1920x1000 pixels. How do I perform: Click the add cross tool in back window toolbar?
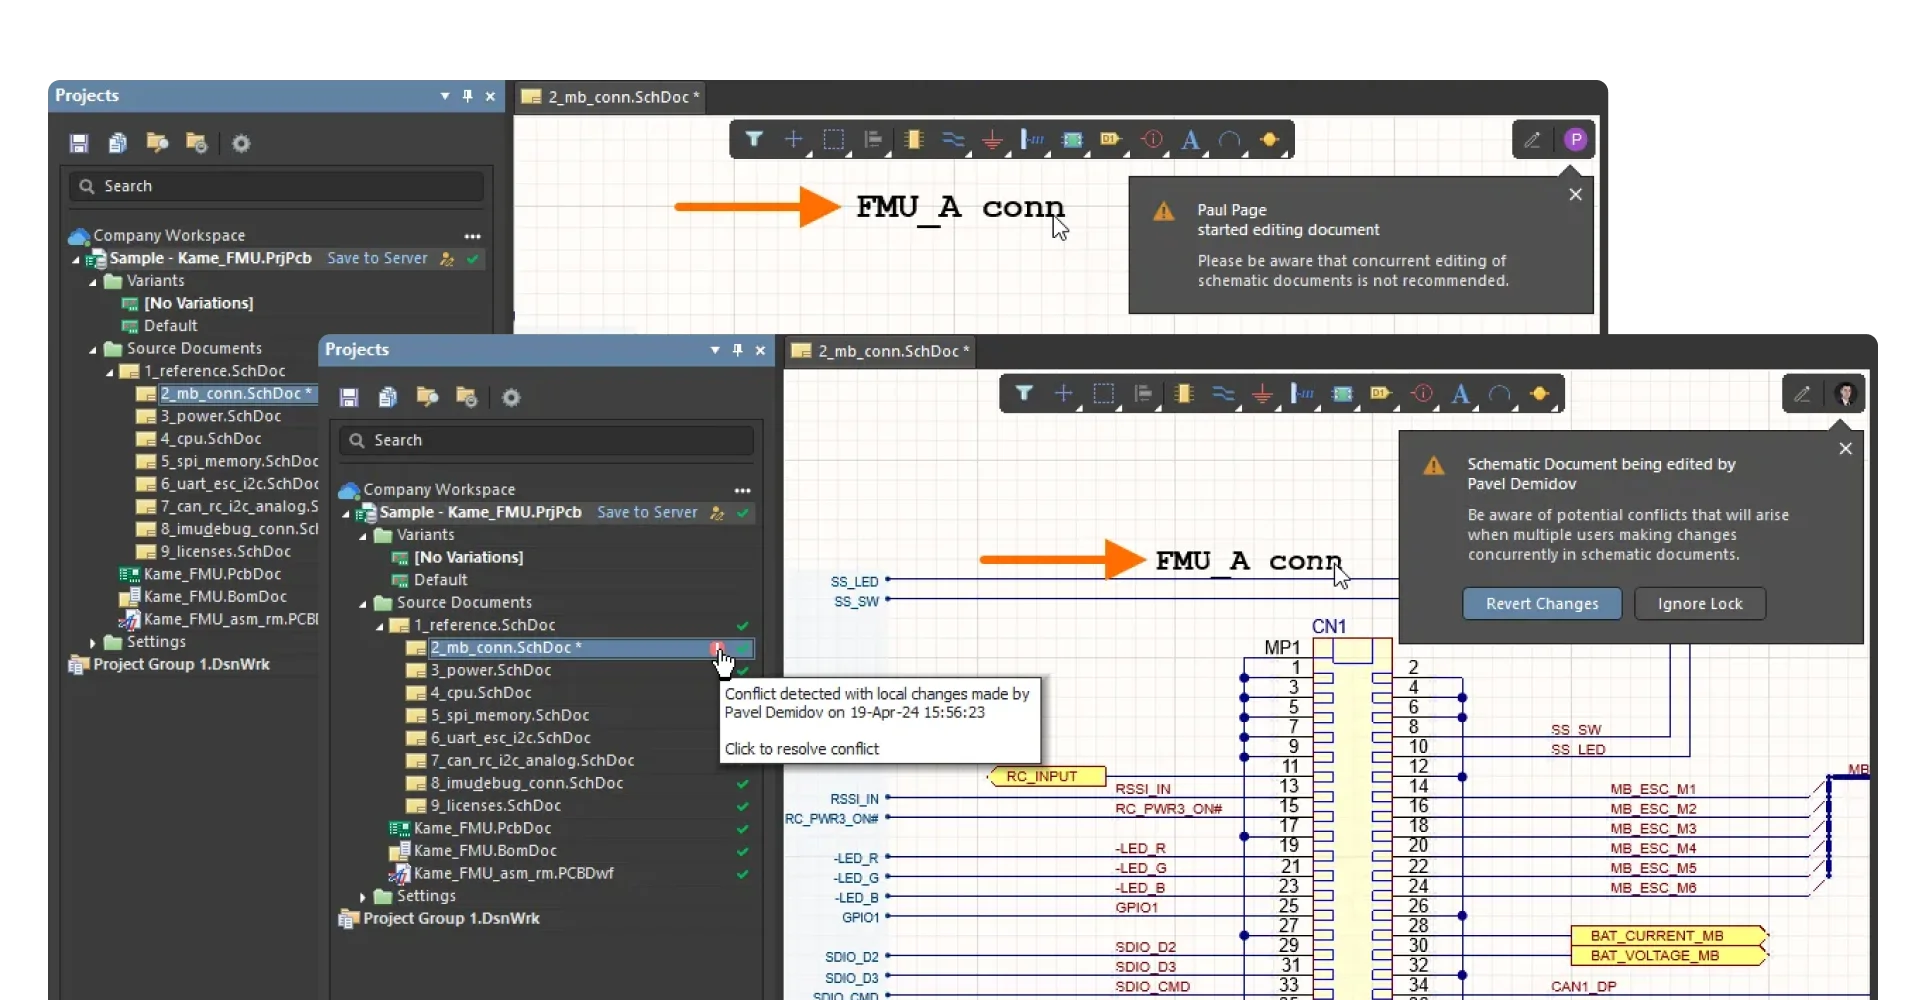click(793, 140)
